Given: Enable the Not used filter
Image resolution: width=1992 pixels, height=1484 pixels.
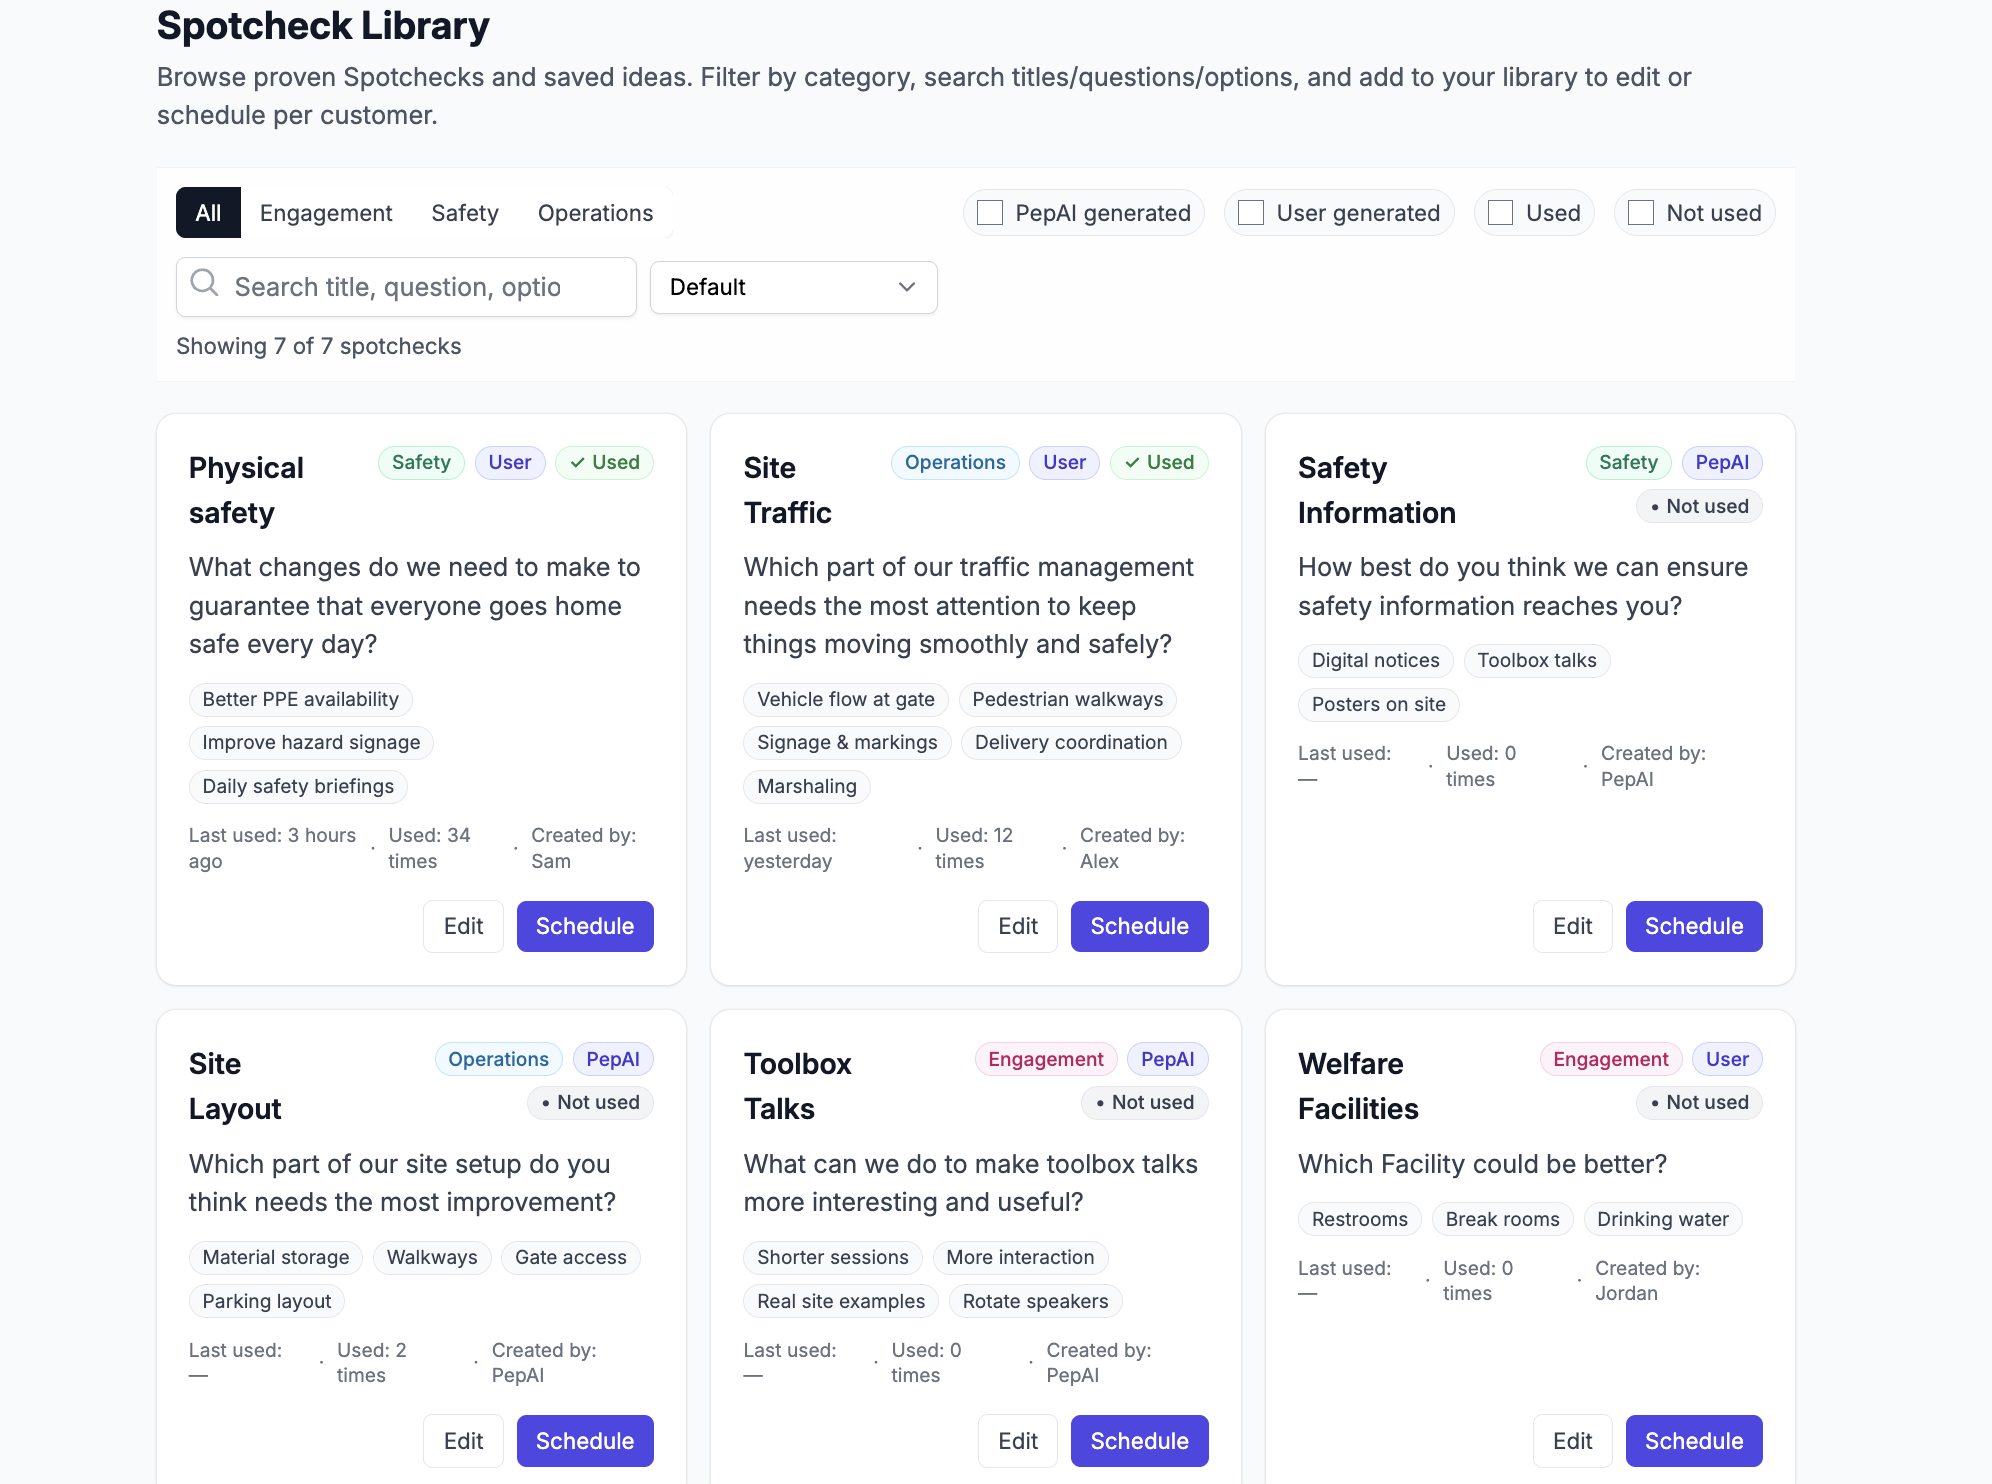Looking at the screenshot, I should click(1641, 212).
